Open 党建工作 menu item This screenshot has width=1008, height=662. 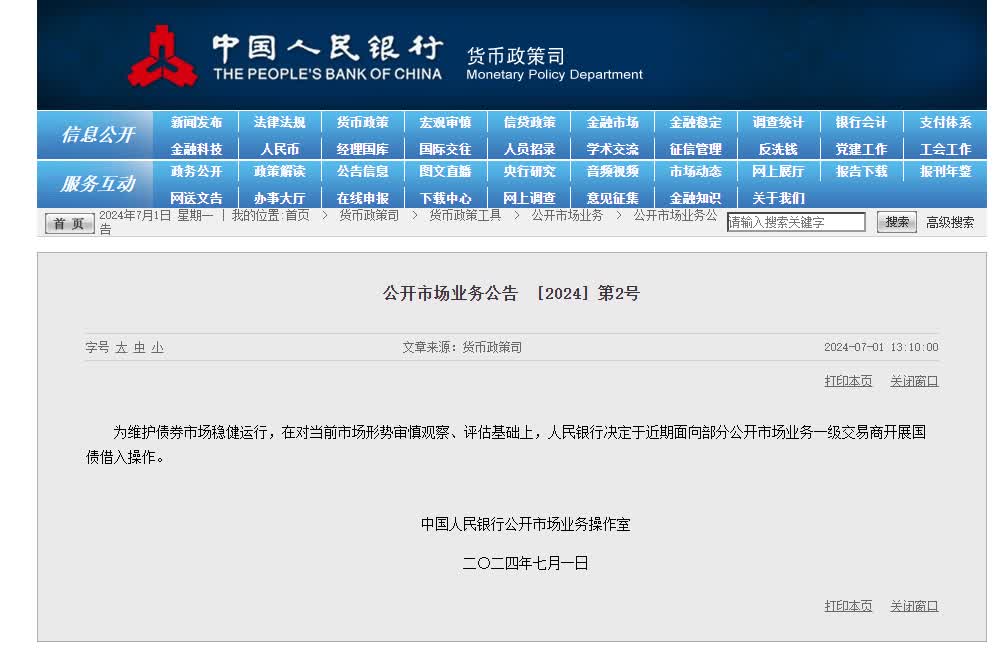861,149
